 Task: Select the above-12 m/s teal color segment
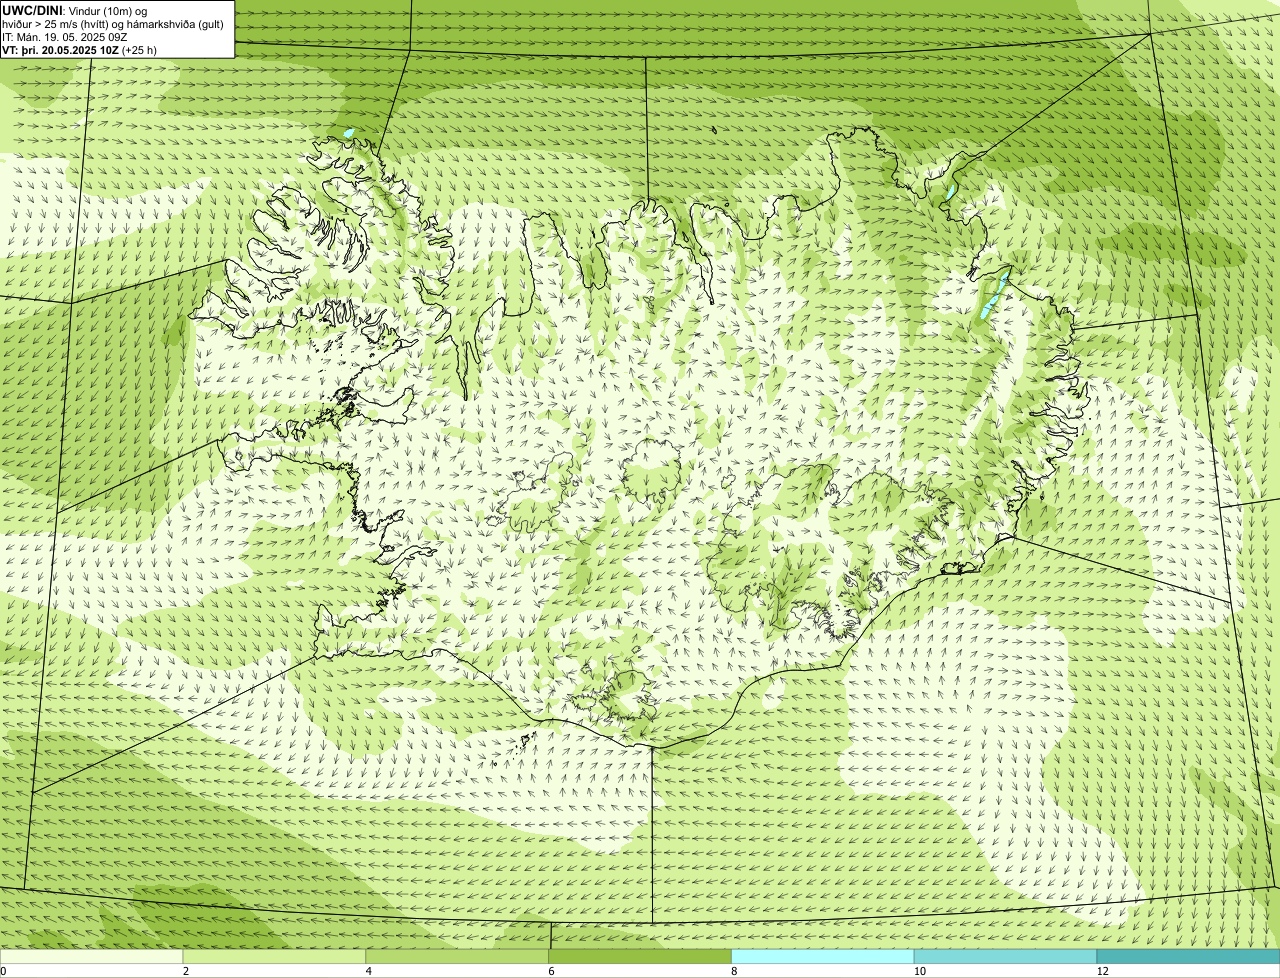point(1189,956)
